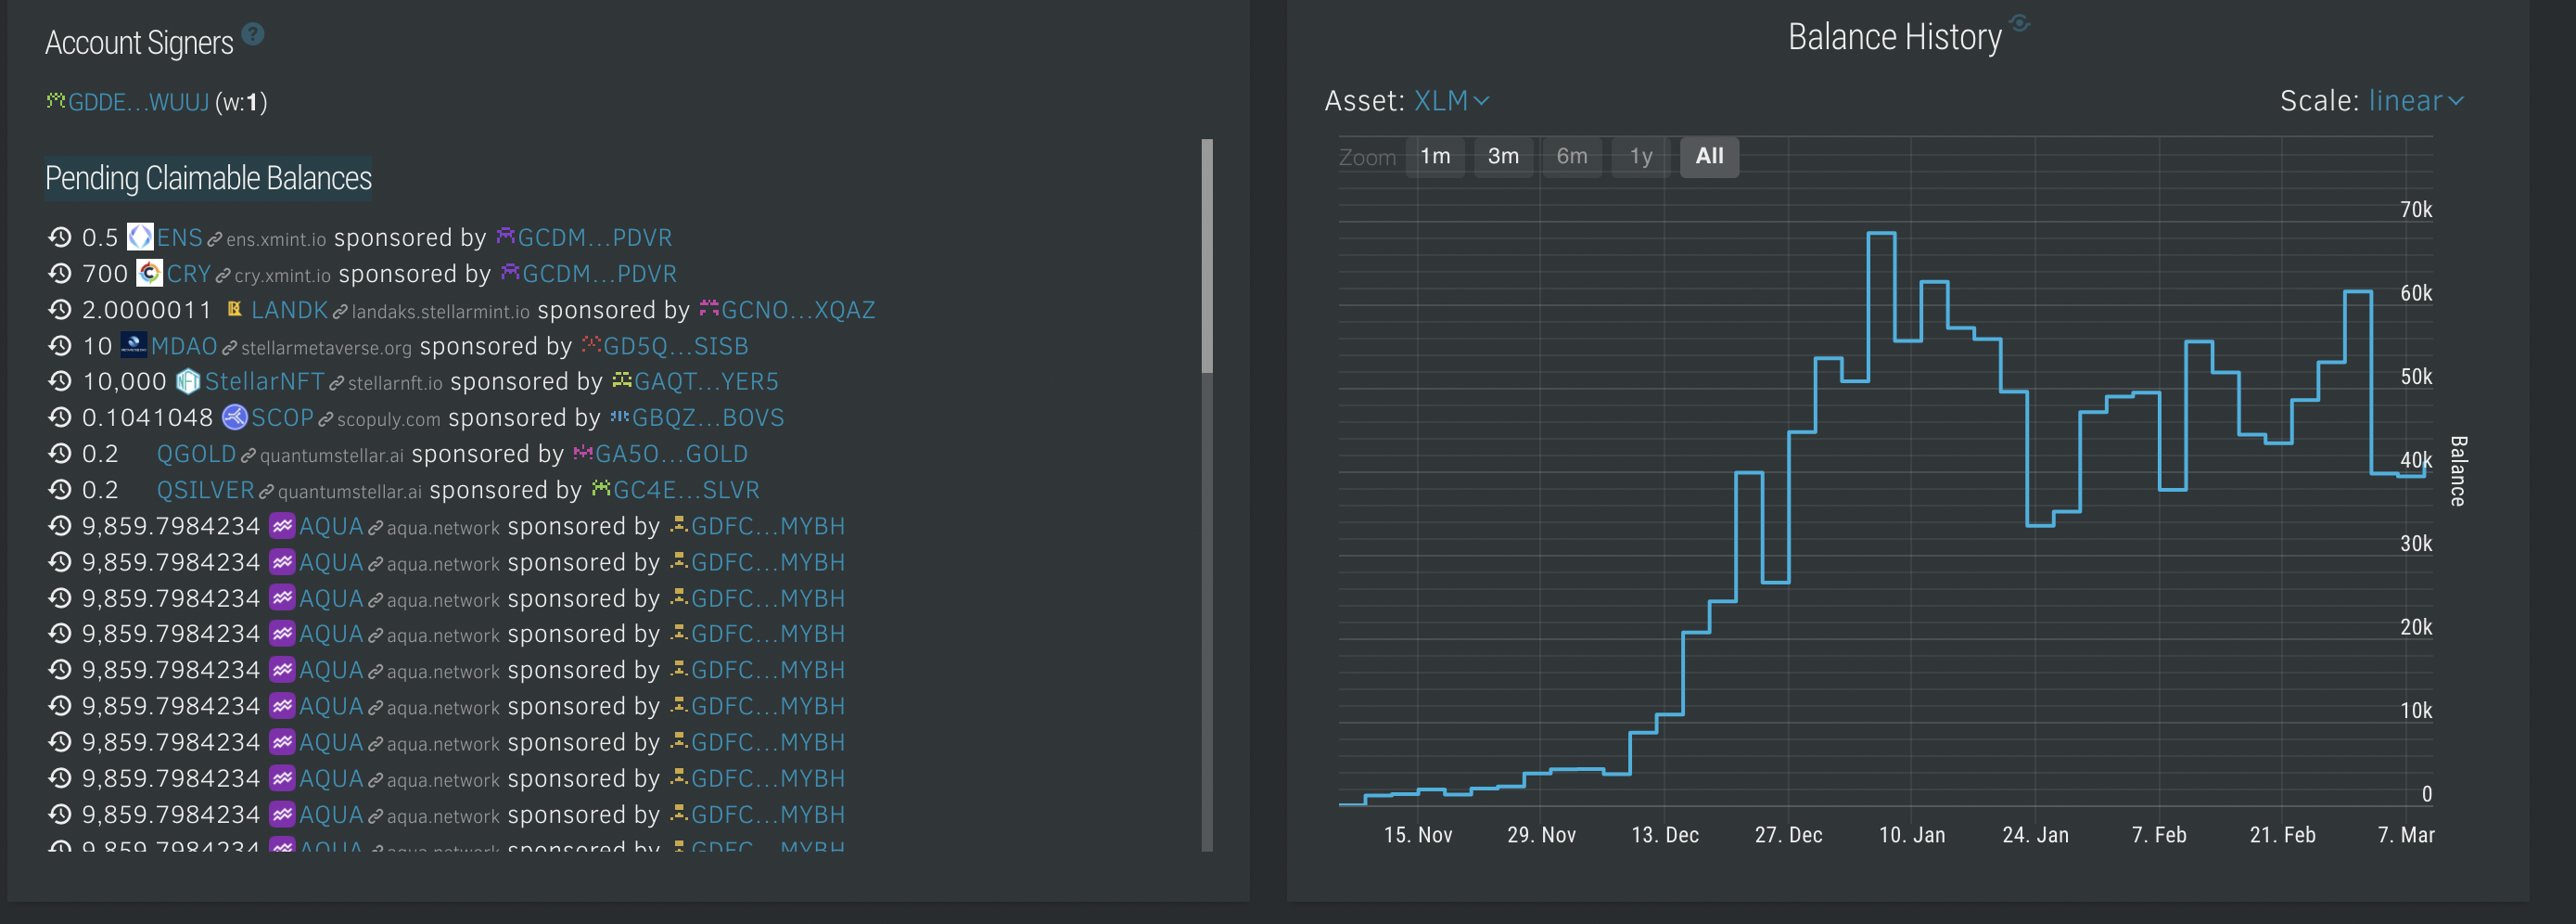Click the clock icon on the ENS row
Viewport: 2576px width, 924px height.
tap(60, 237)
